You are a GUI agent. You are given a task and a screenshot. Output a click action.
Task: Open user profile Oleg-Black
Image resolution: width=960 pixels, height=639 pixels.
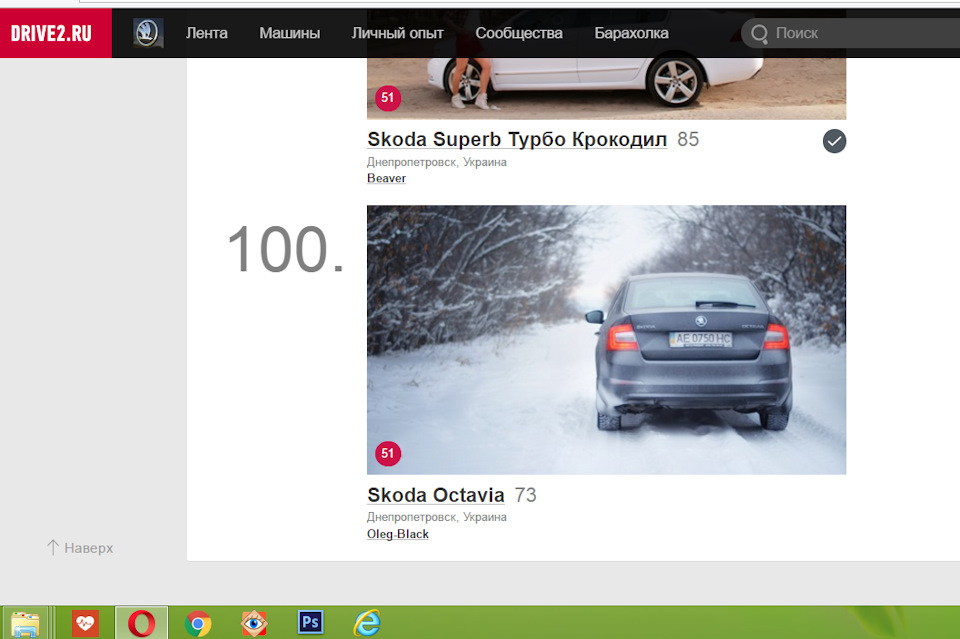click(398, 534)
